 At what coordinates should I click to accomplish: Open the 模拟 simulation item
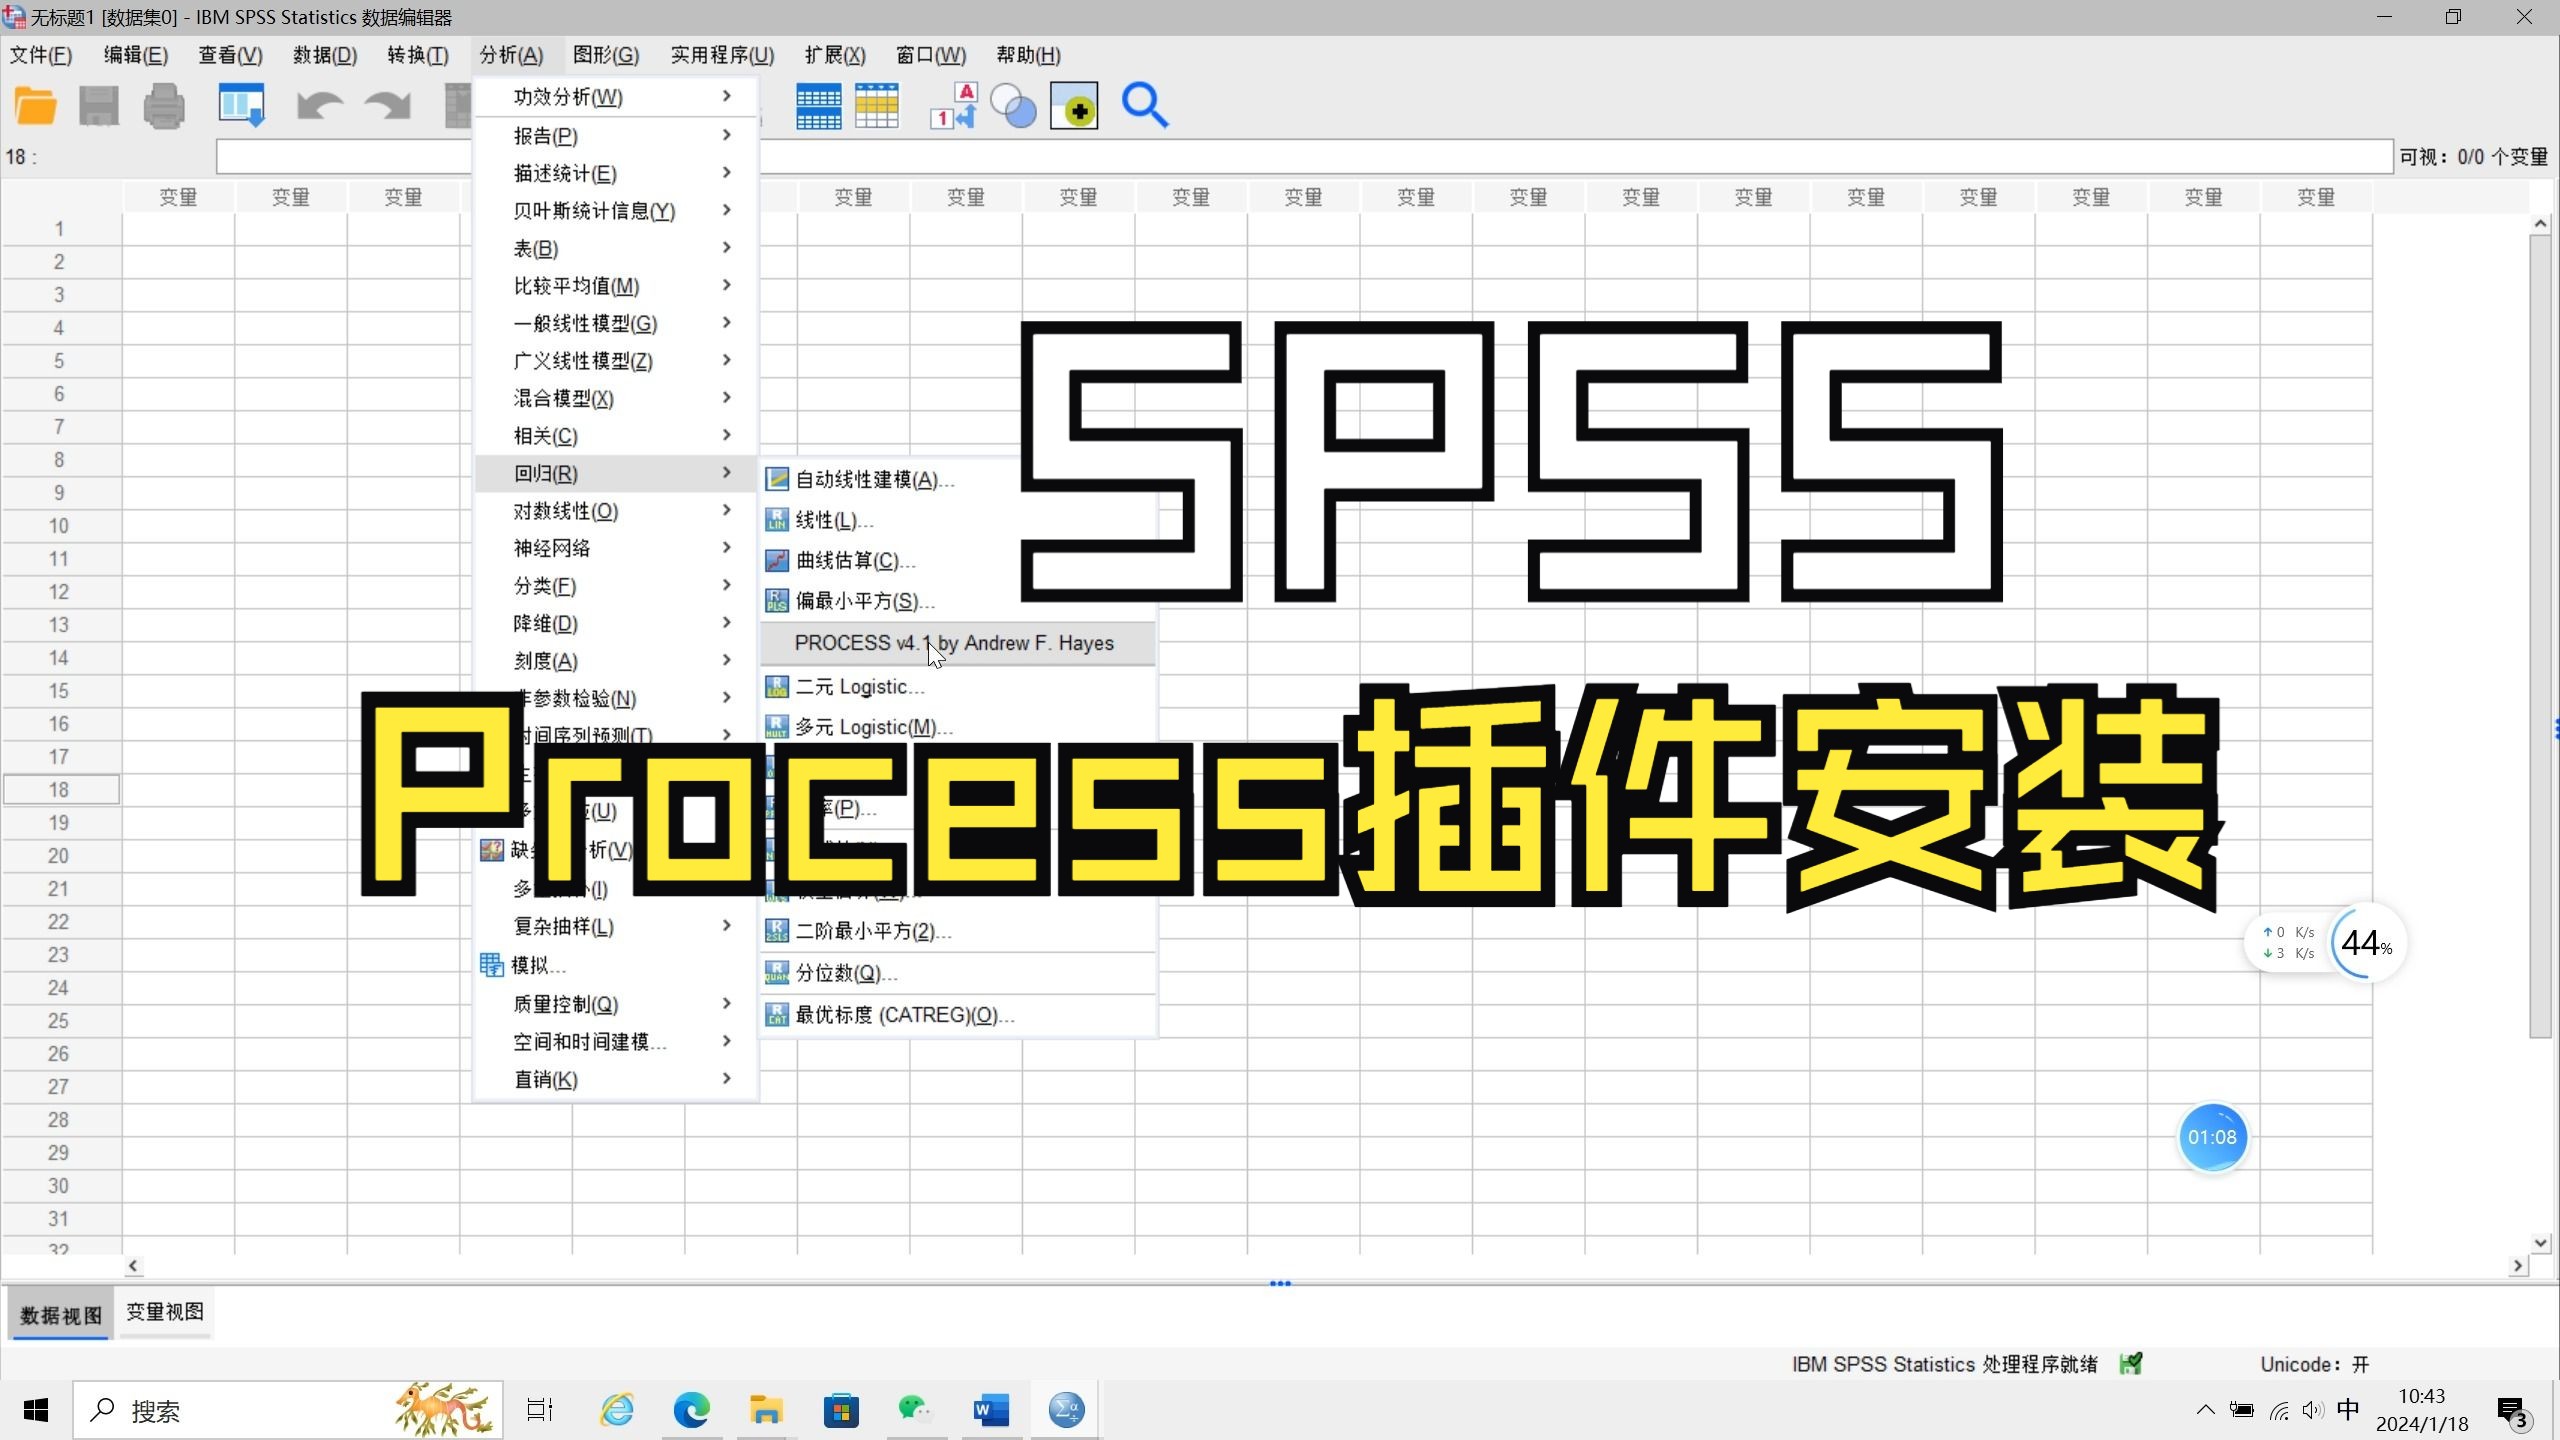tap(616, 965)
